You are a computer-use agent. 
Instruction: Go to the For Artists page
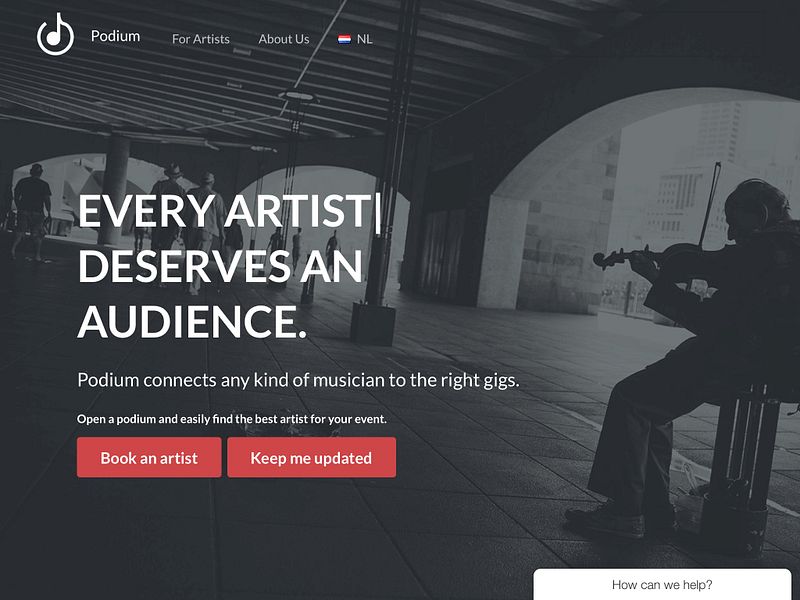[x=201, y=39]
